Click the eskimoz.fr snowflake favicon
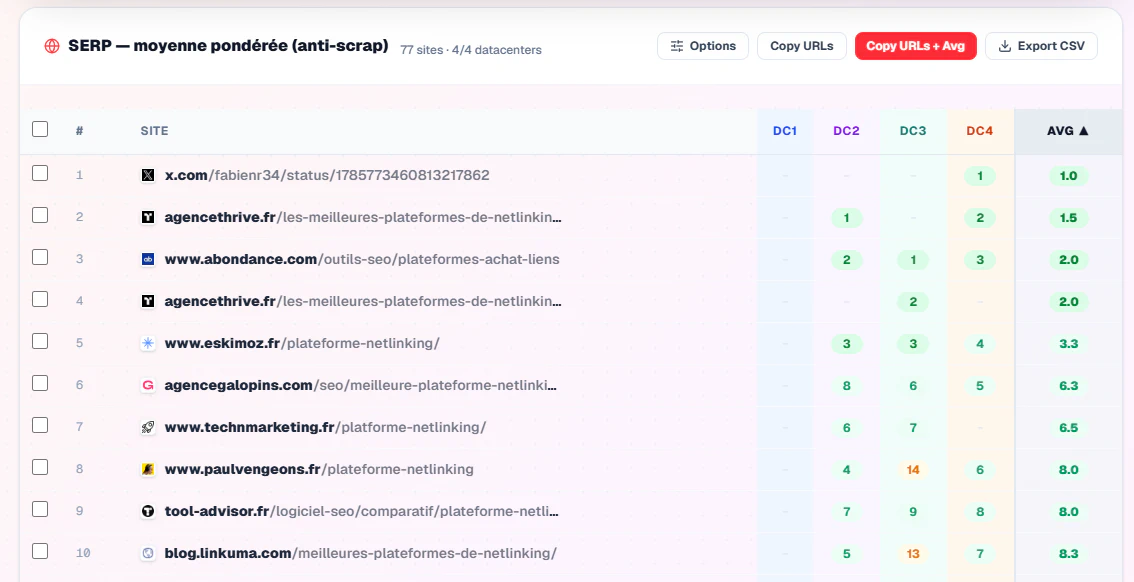 tap(148, 343)
